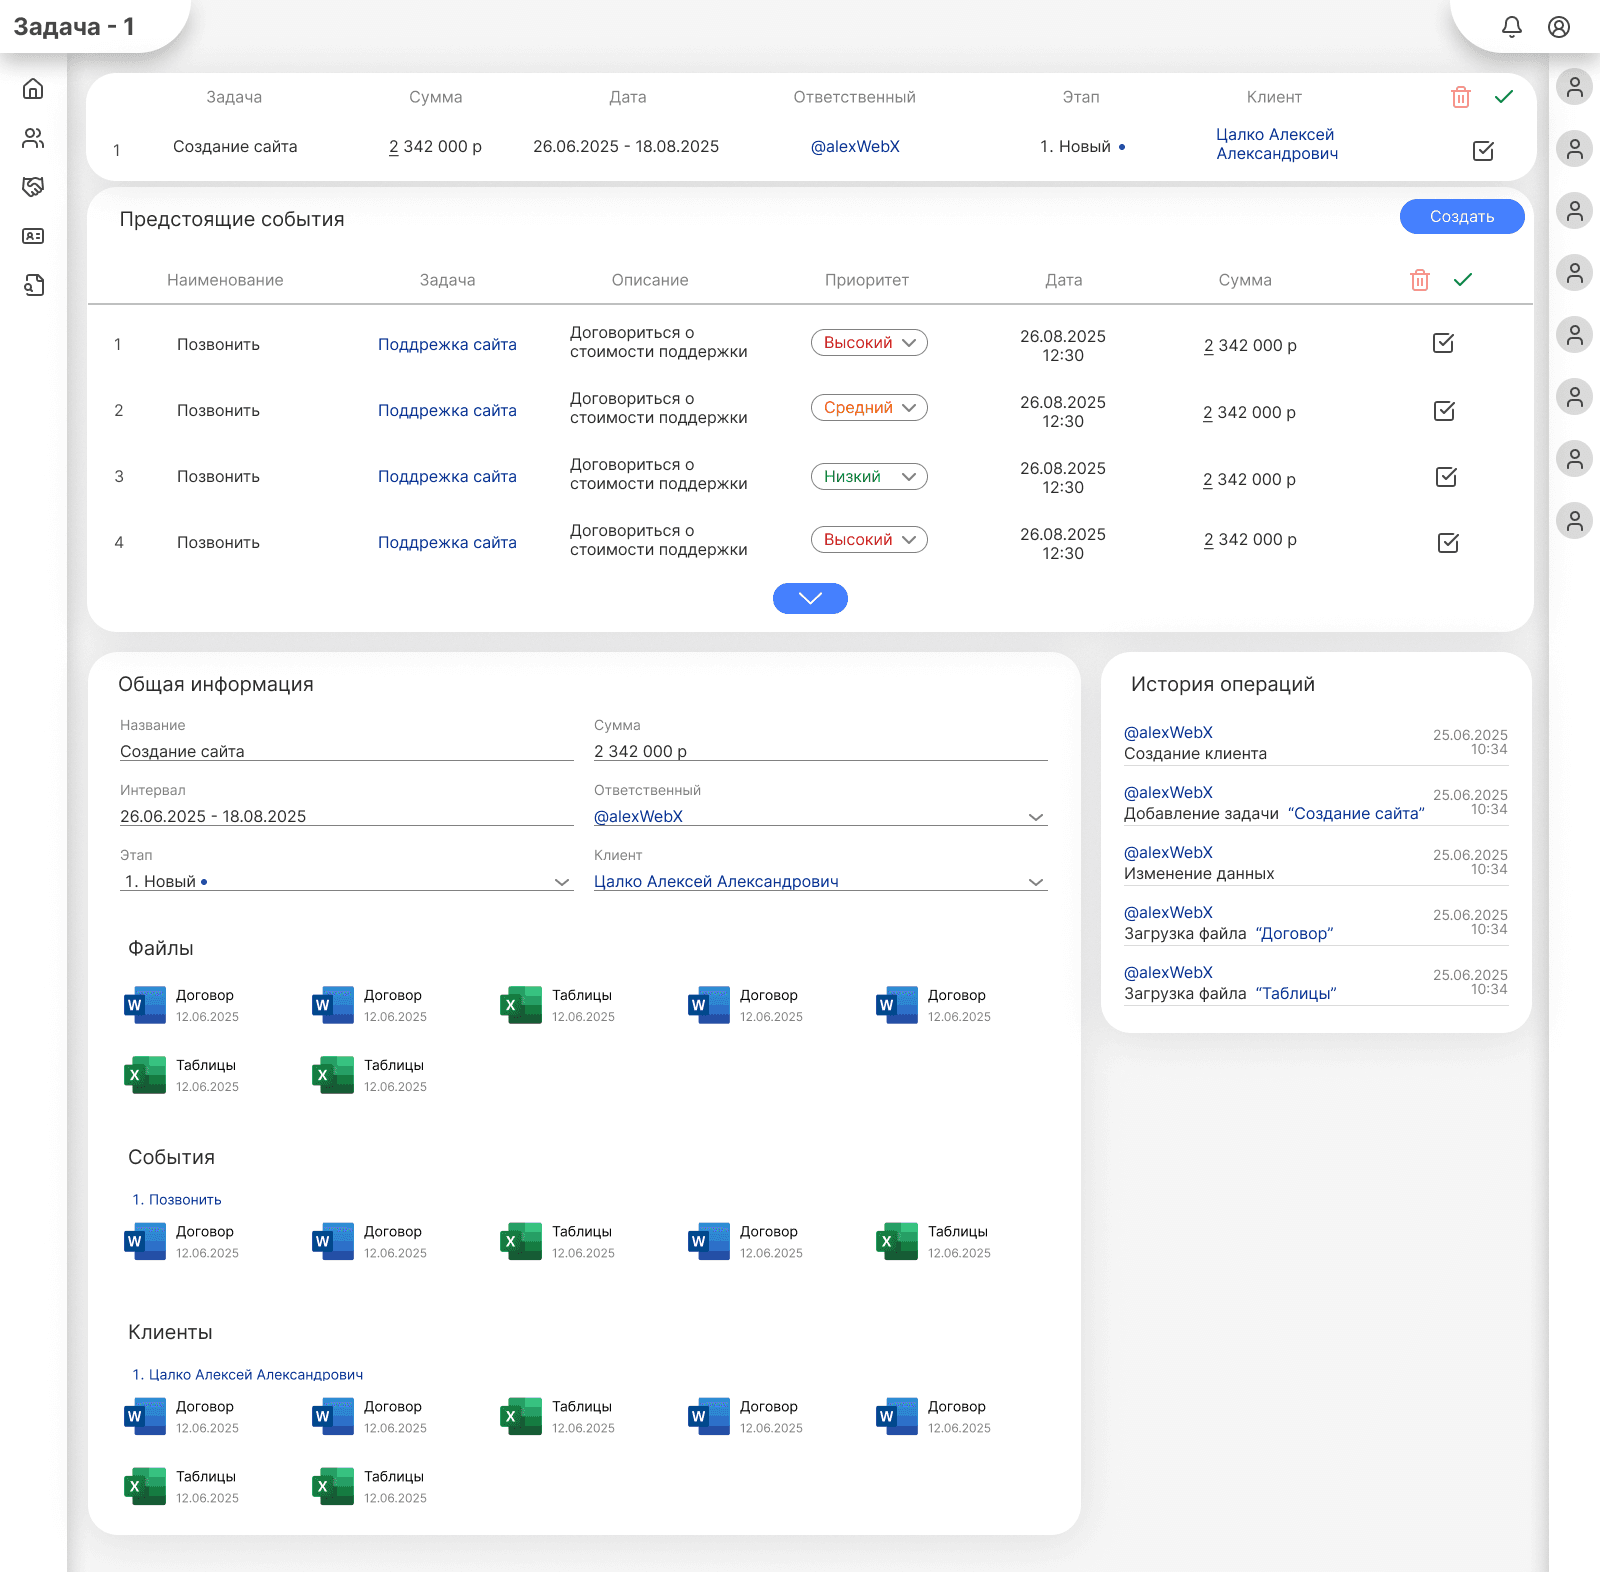Toggle the checkbox for event row 3
The width and height of the screenshot is (1600, 1572).
[x=1446, y=477]
